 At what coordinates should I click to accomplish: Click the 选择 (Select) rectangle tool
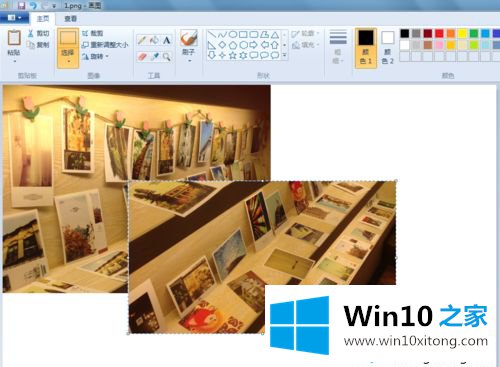tap(68, 38)
